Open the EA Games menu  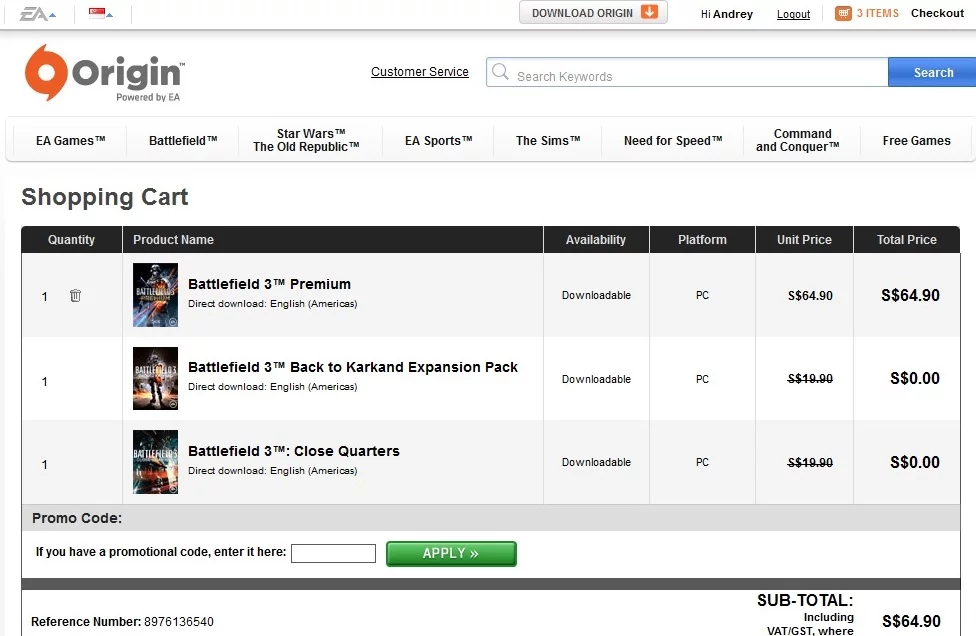point(70,141)
